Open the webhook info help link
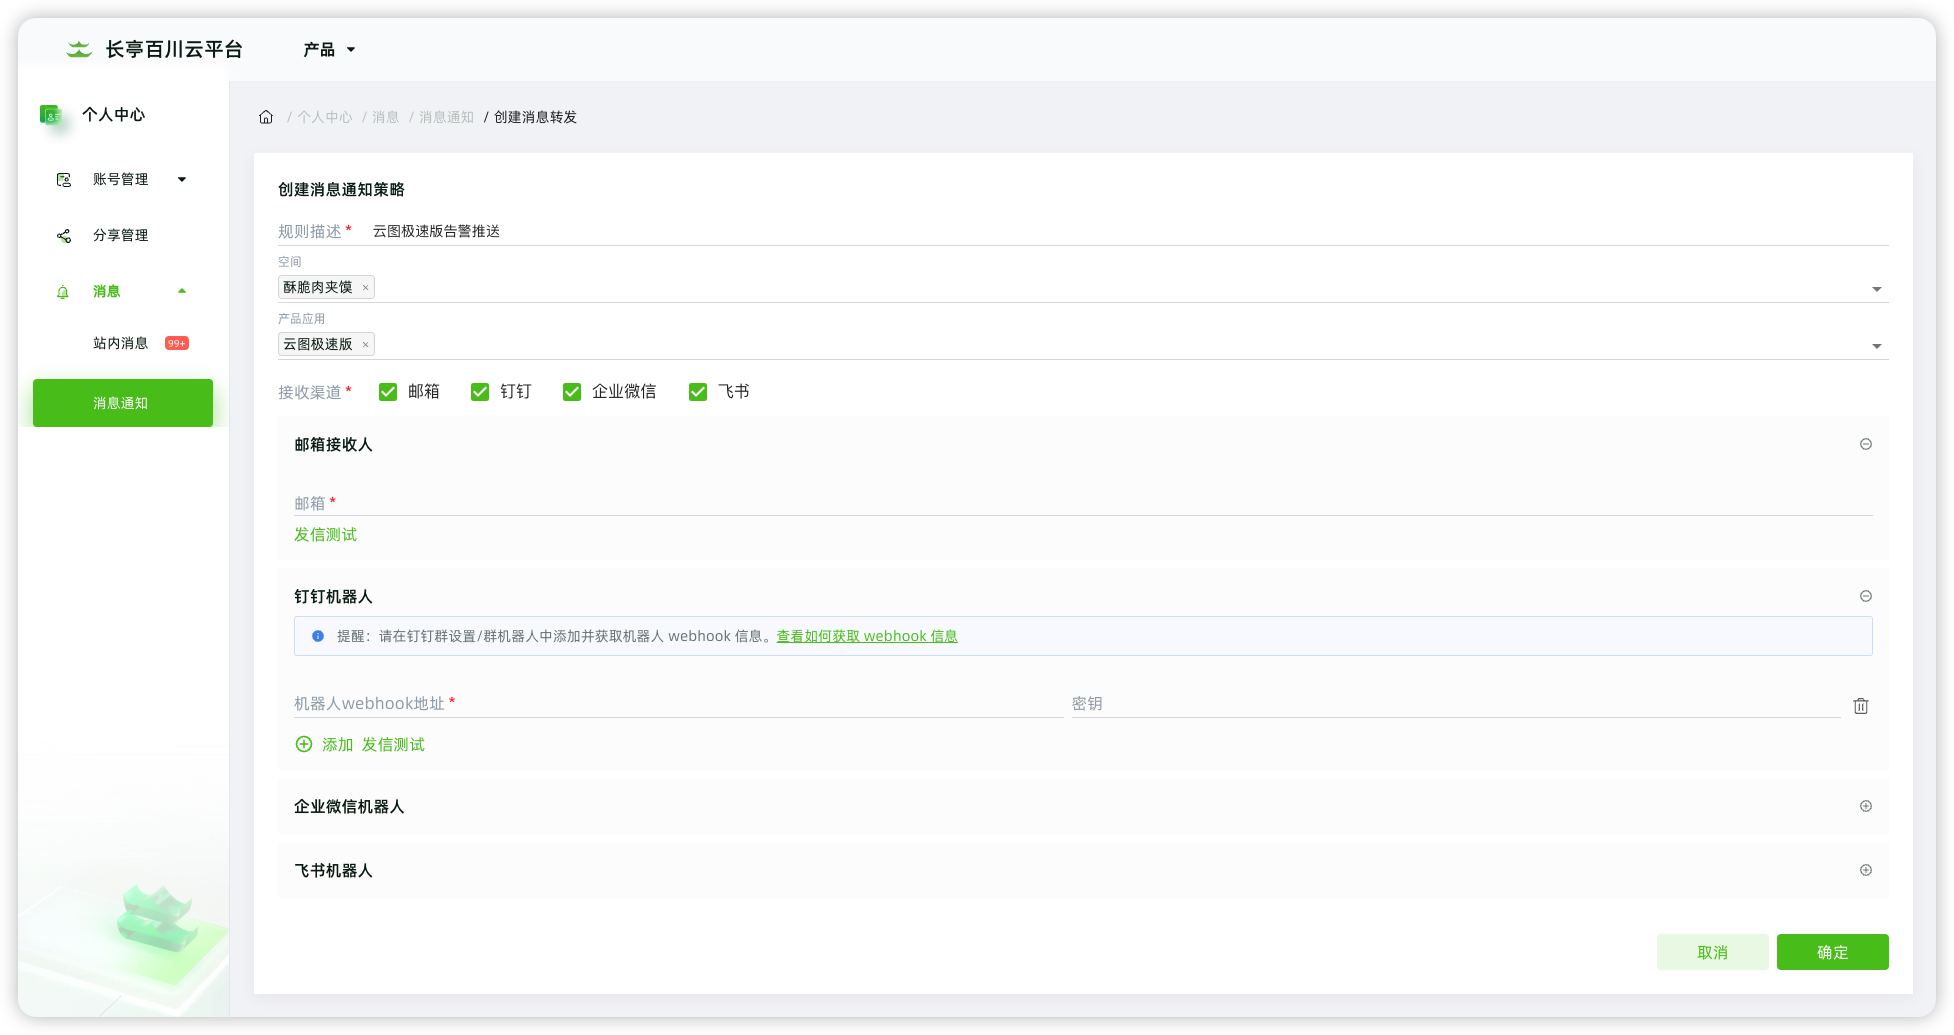 click(866, 636)
